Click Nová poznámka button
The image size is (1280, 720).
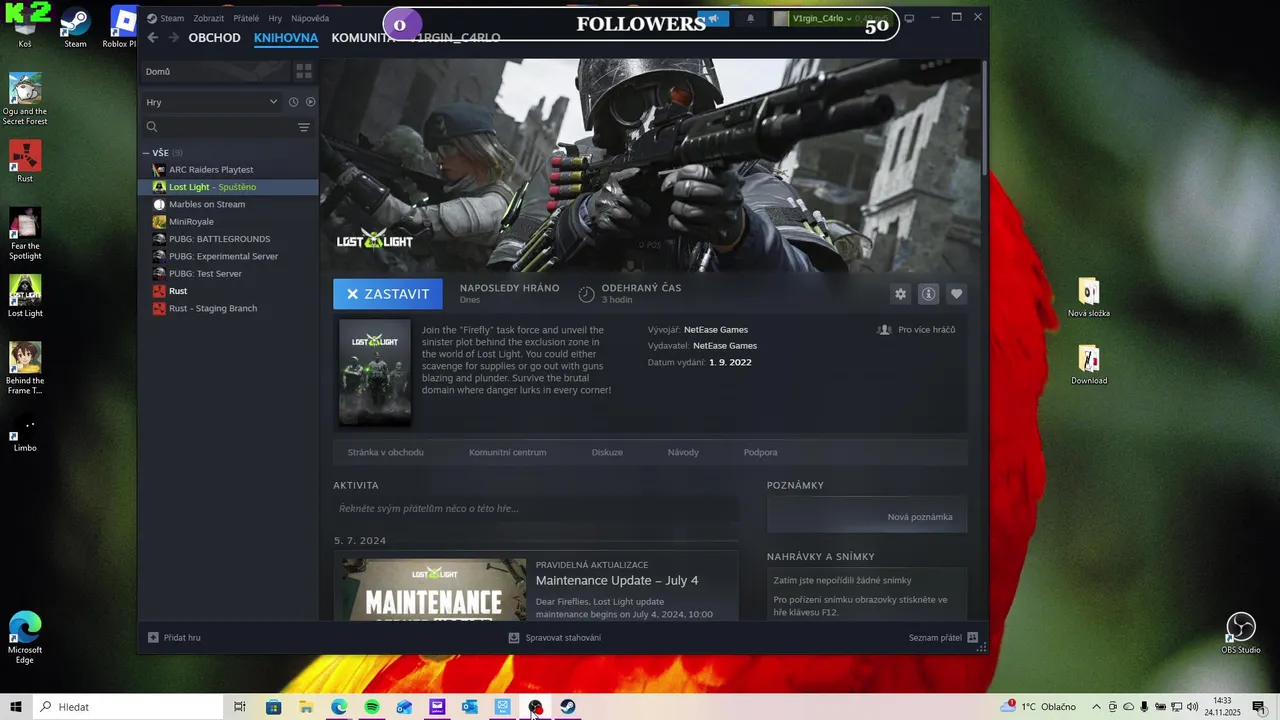click(920, 517)
